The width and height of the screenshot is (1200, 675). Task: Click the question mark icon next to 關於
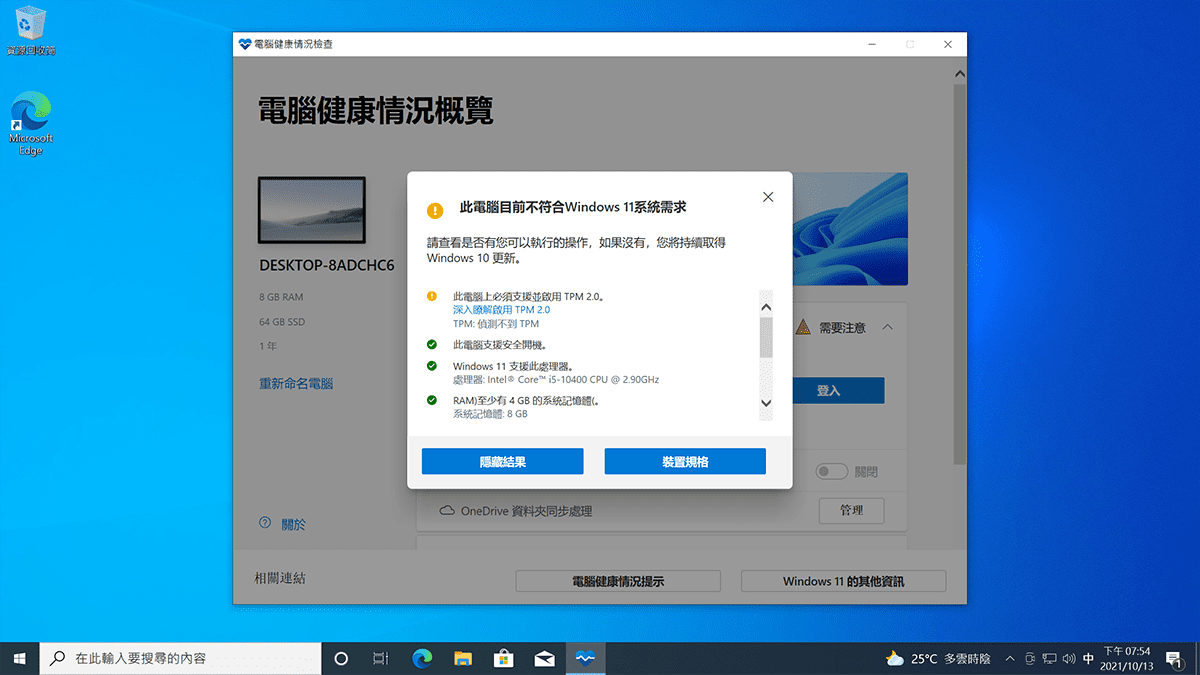pos(264,523)
